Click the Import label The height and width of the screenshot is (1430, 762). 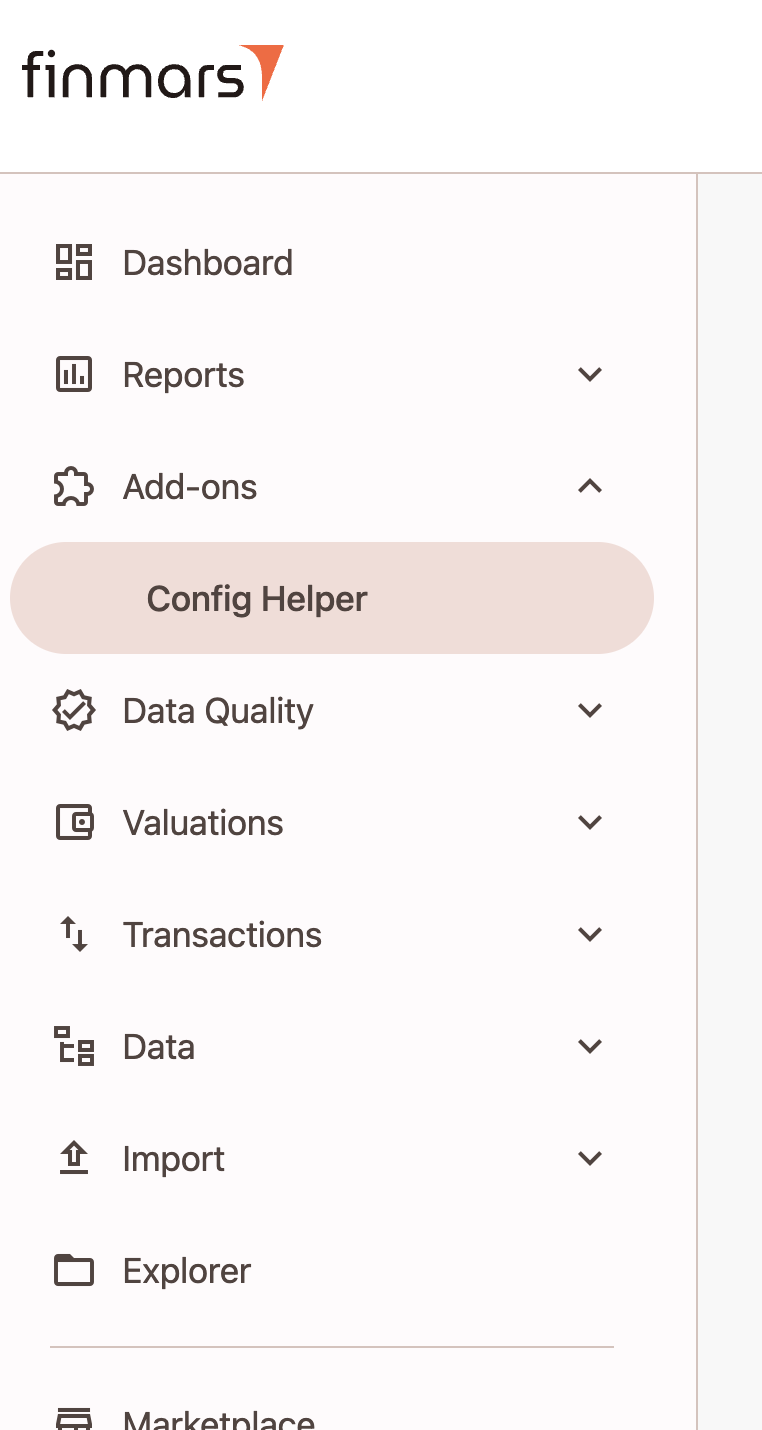[174, 1159]
